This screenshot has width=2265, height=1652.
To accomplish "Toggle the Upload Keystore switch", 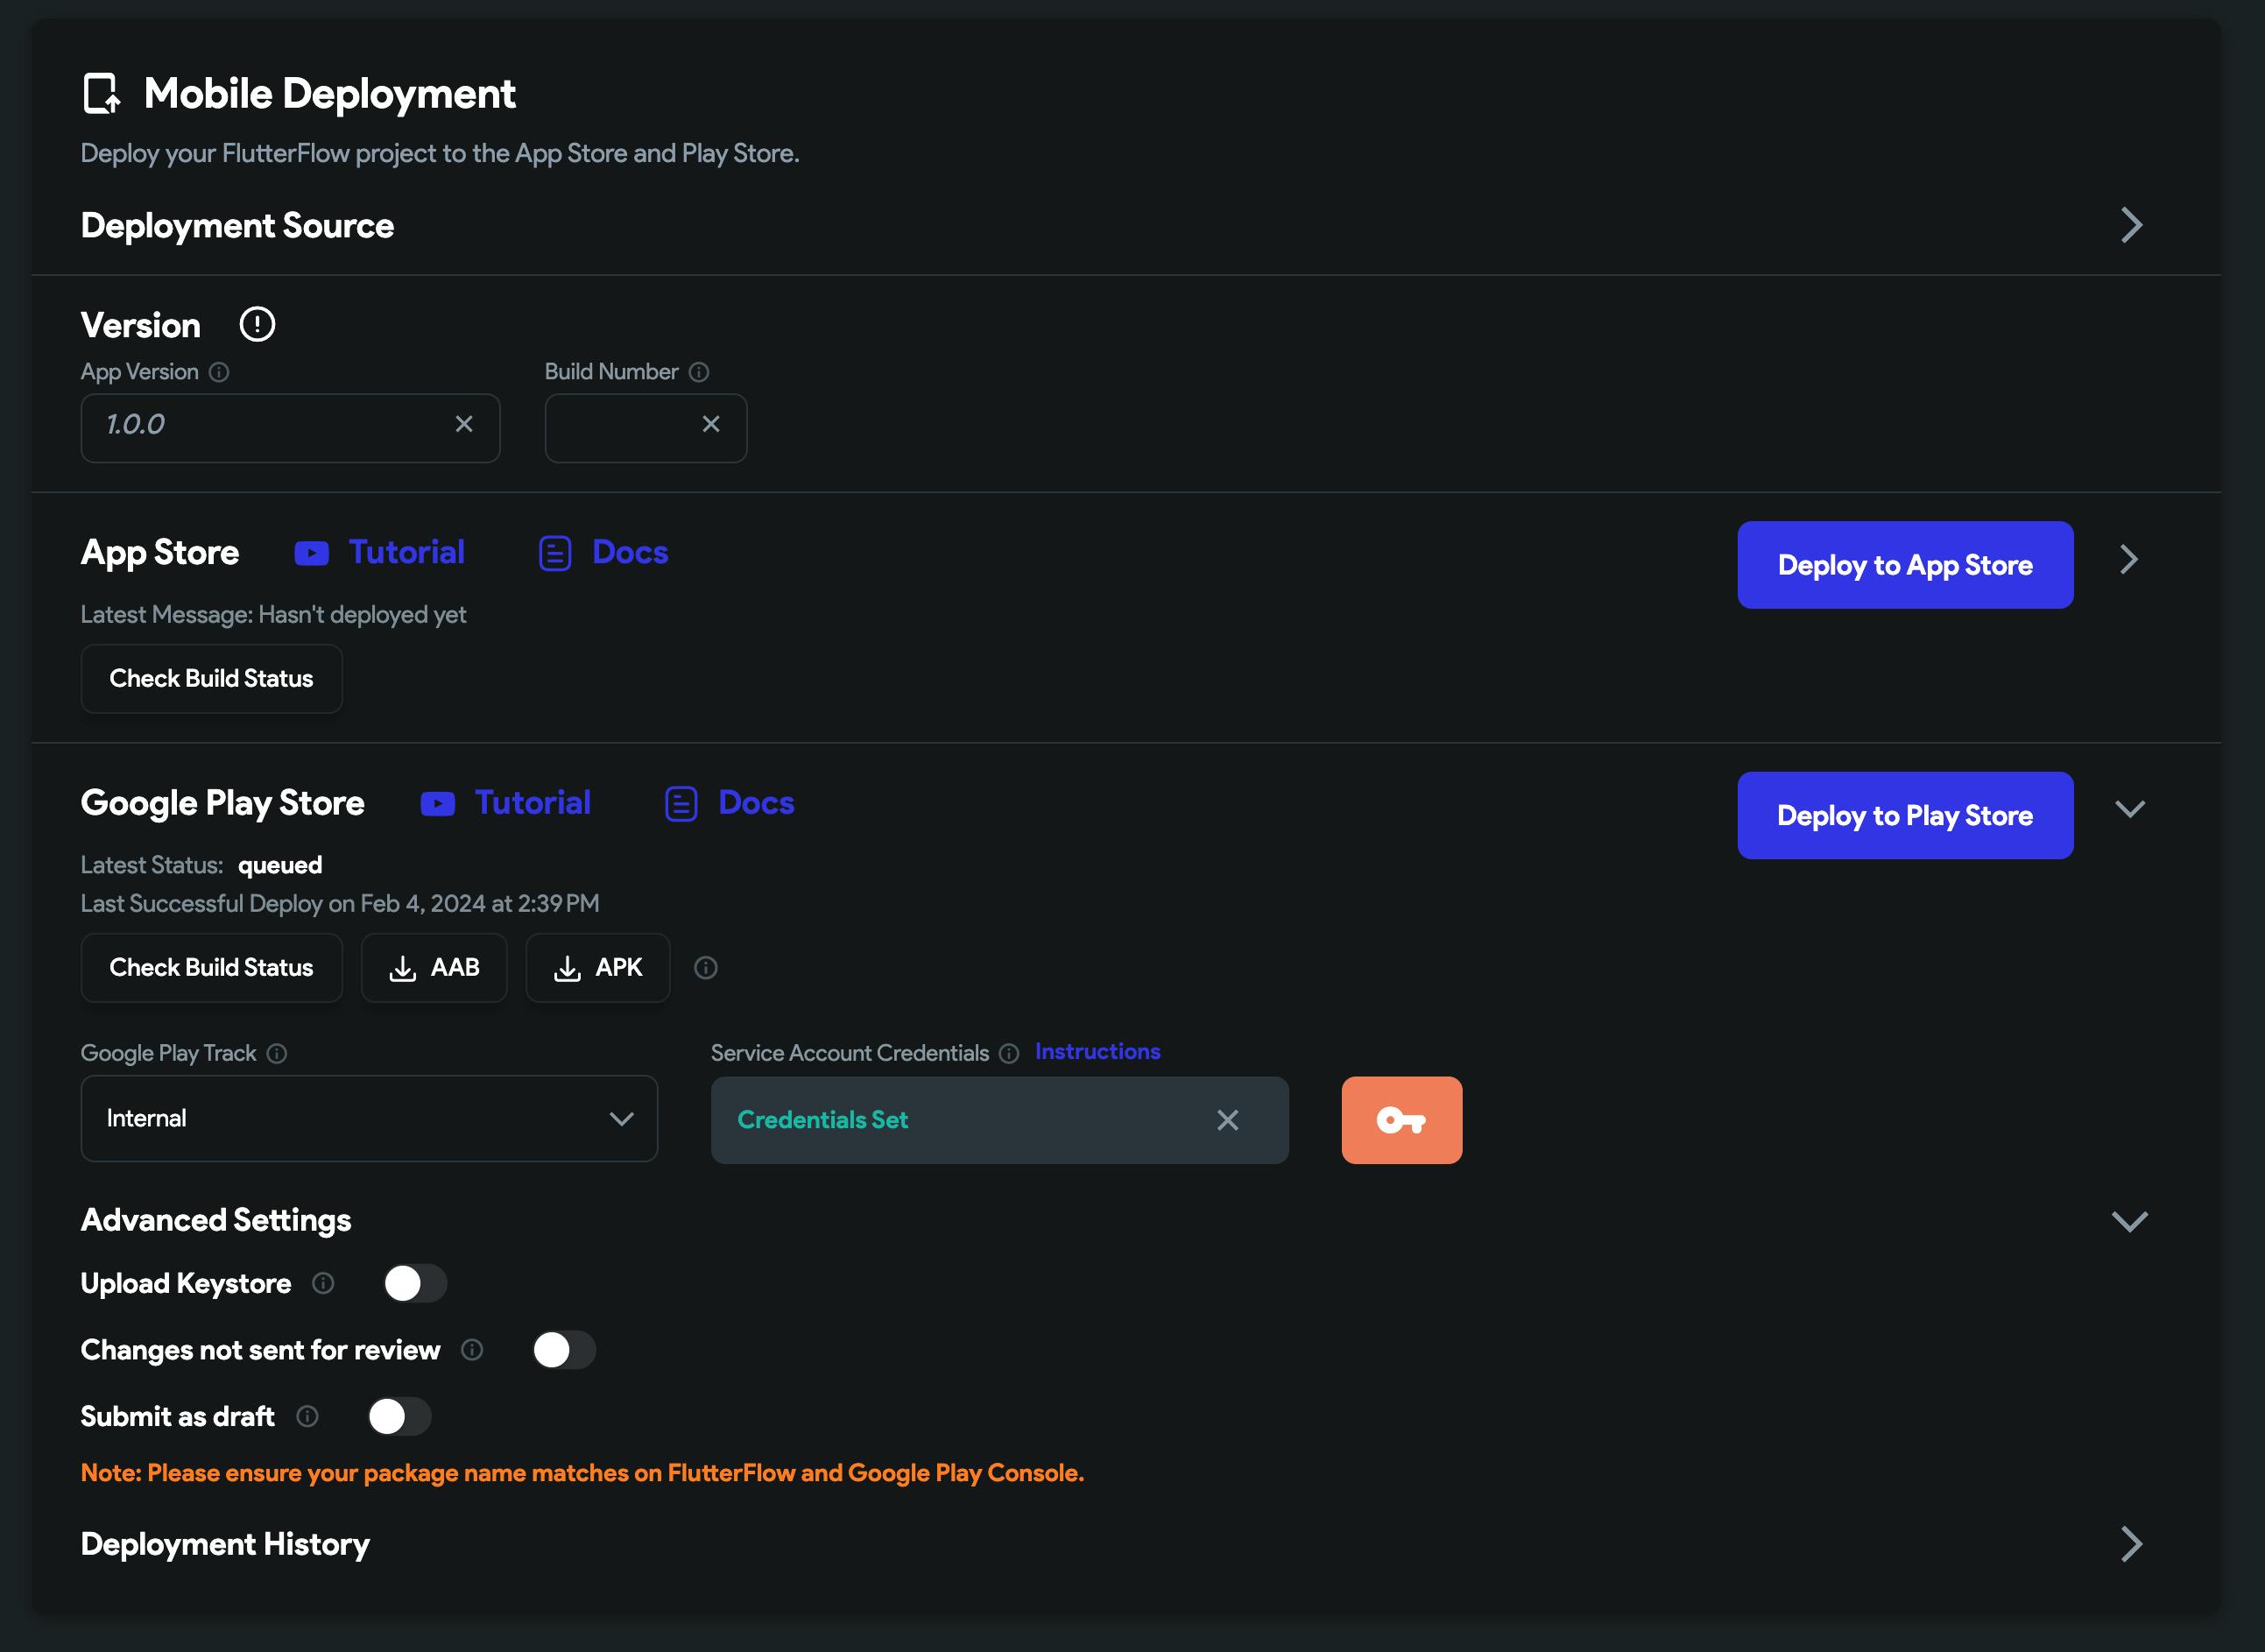I will coord(415,1283).
